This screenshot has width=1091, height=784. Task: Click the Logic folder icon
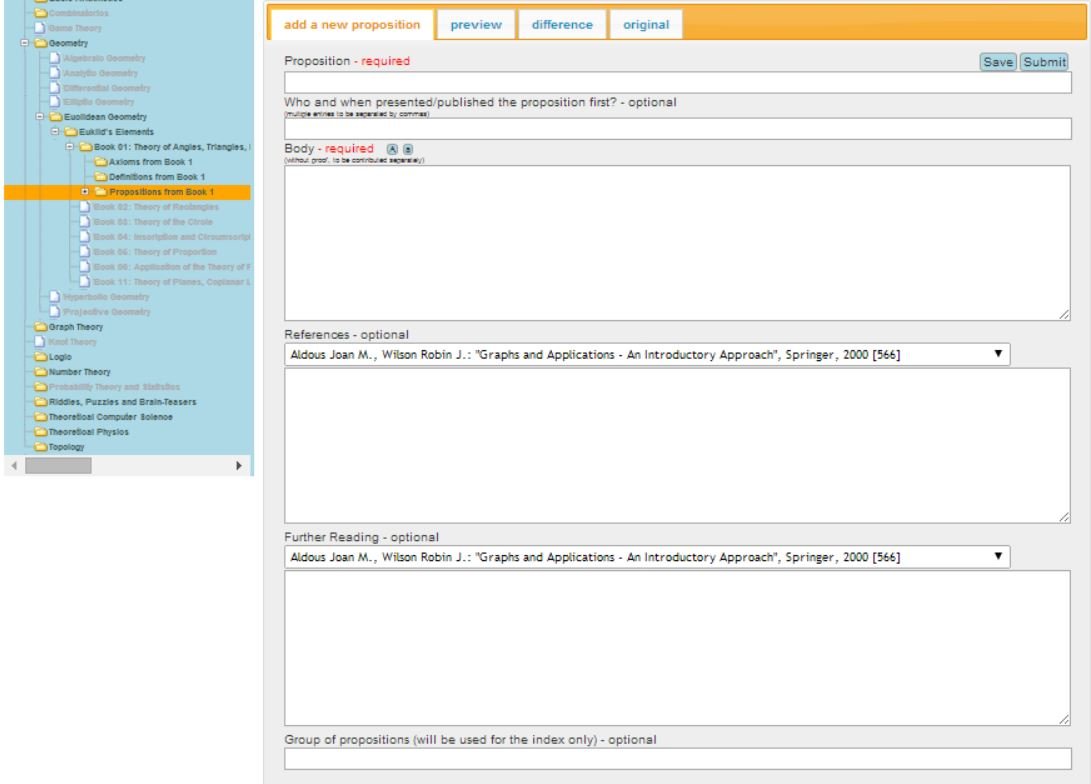click(42, 356)
